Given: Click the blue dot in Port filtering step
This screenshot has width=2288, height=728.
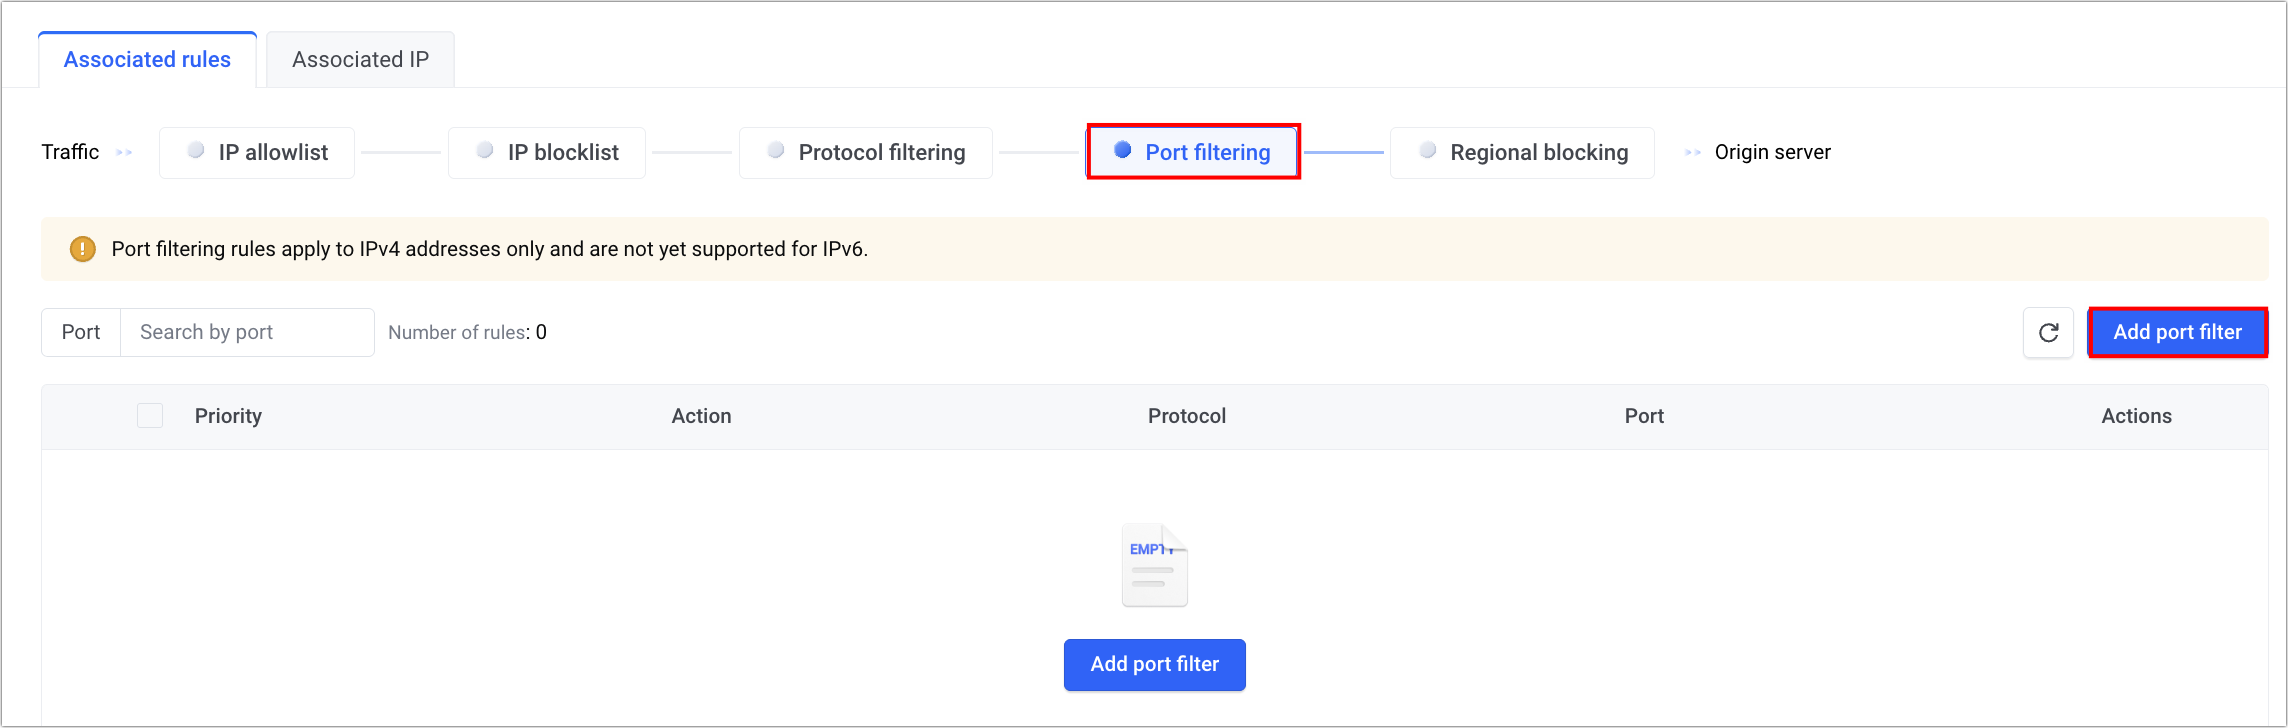Looking at the screenshot, I should click(1123, 150).
